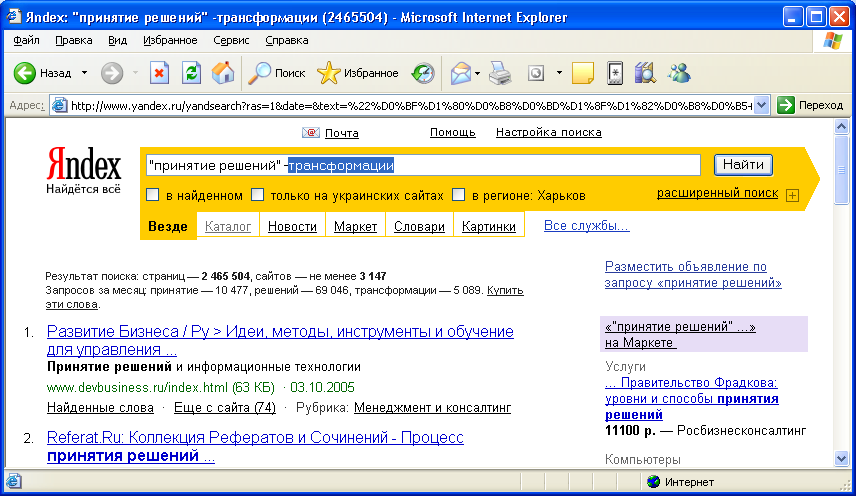This screenshot has height=496, width=856.
Task: Click the Найденные слова link
Action: [100, 408]
